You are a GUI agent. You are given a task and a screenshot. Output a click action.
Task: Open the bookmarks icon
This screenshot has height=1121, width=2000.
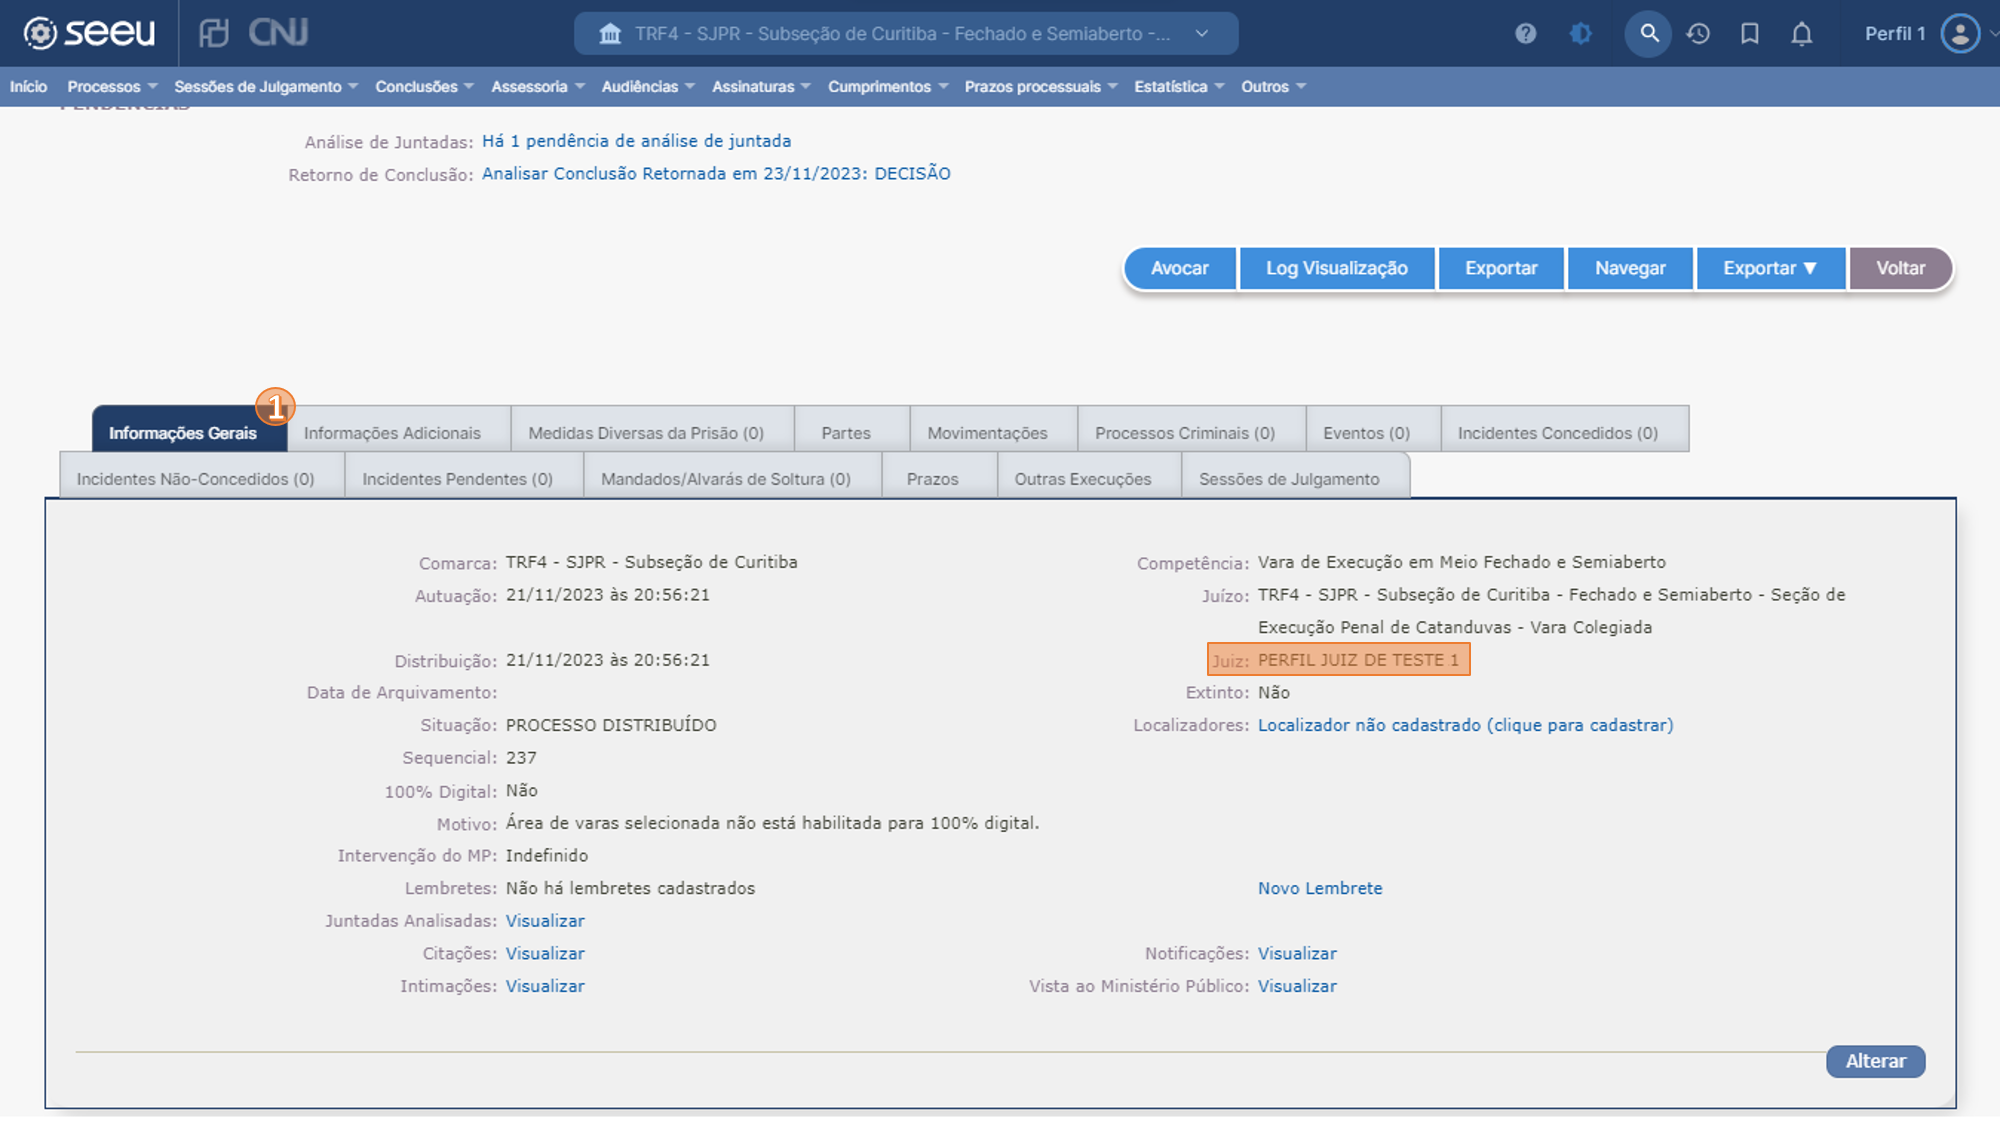coord(1750,34)
